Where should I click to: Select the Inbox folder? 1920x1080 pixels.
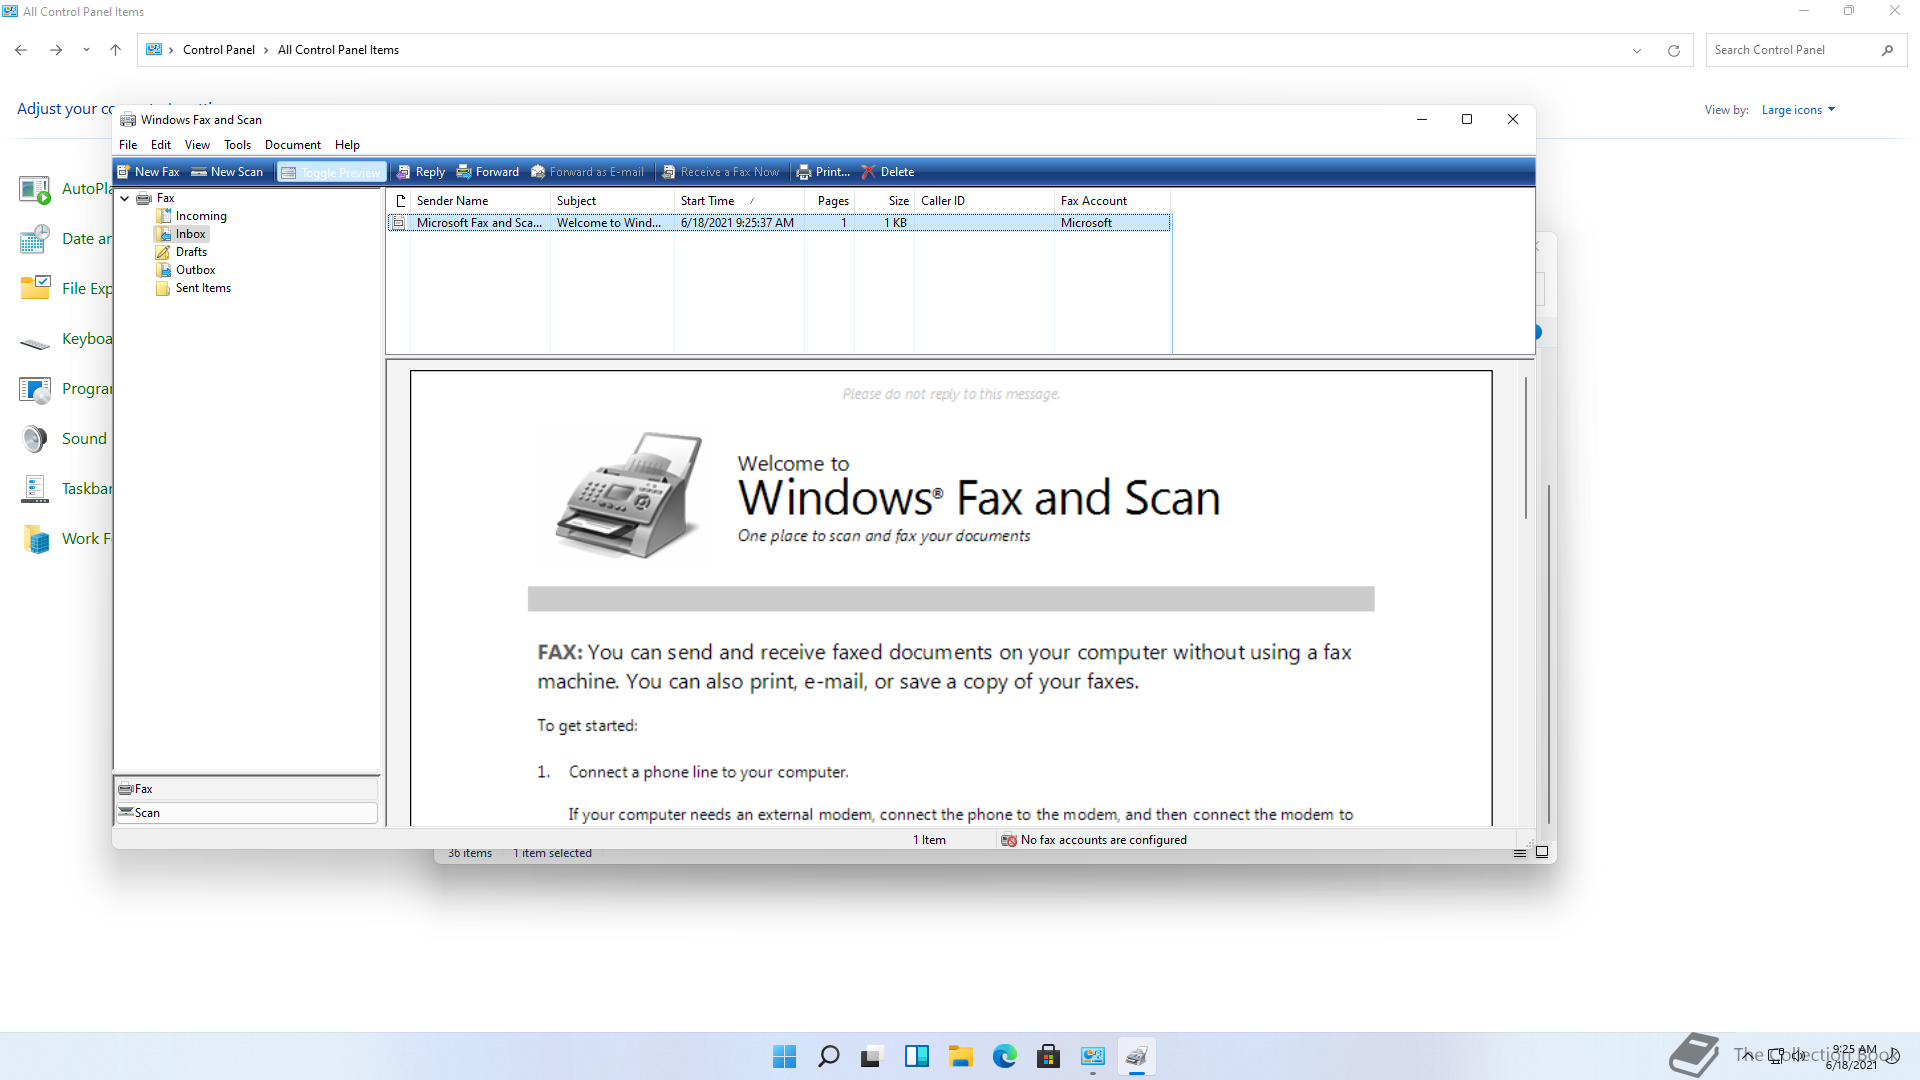(182, 234)
